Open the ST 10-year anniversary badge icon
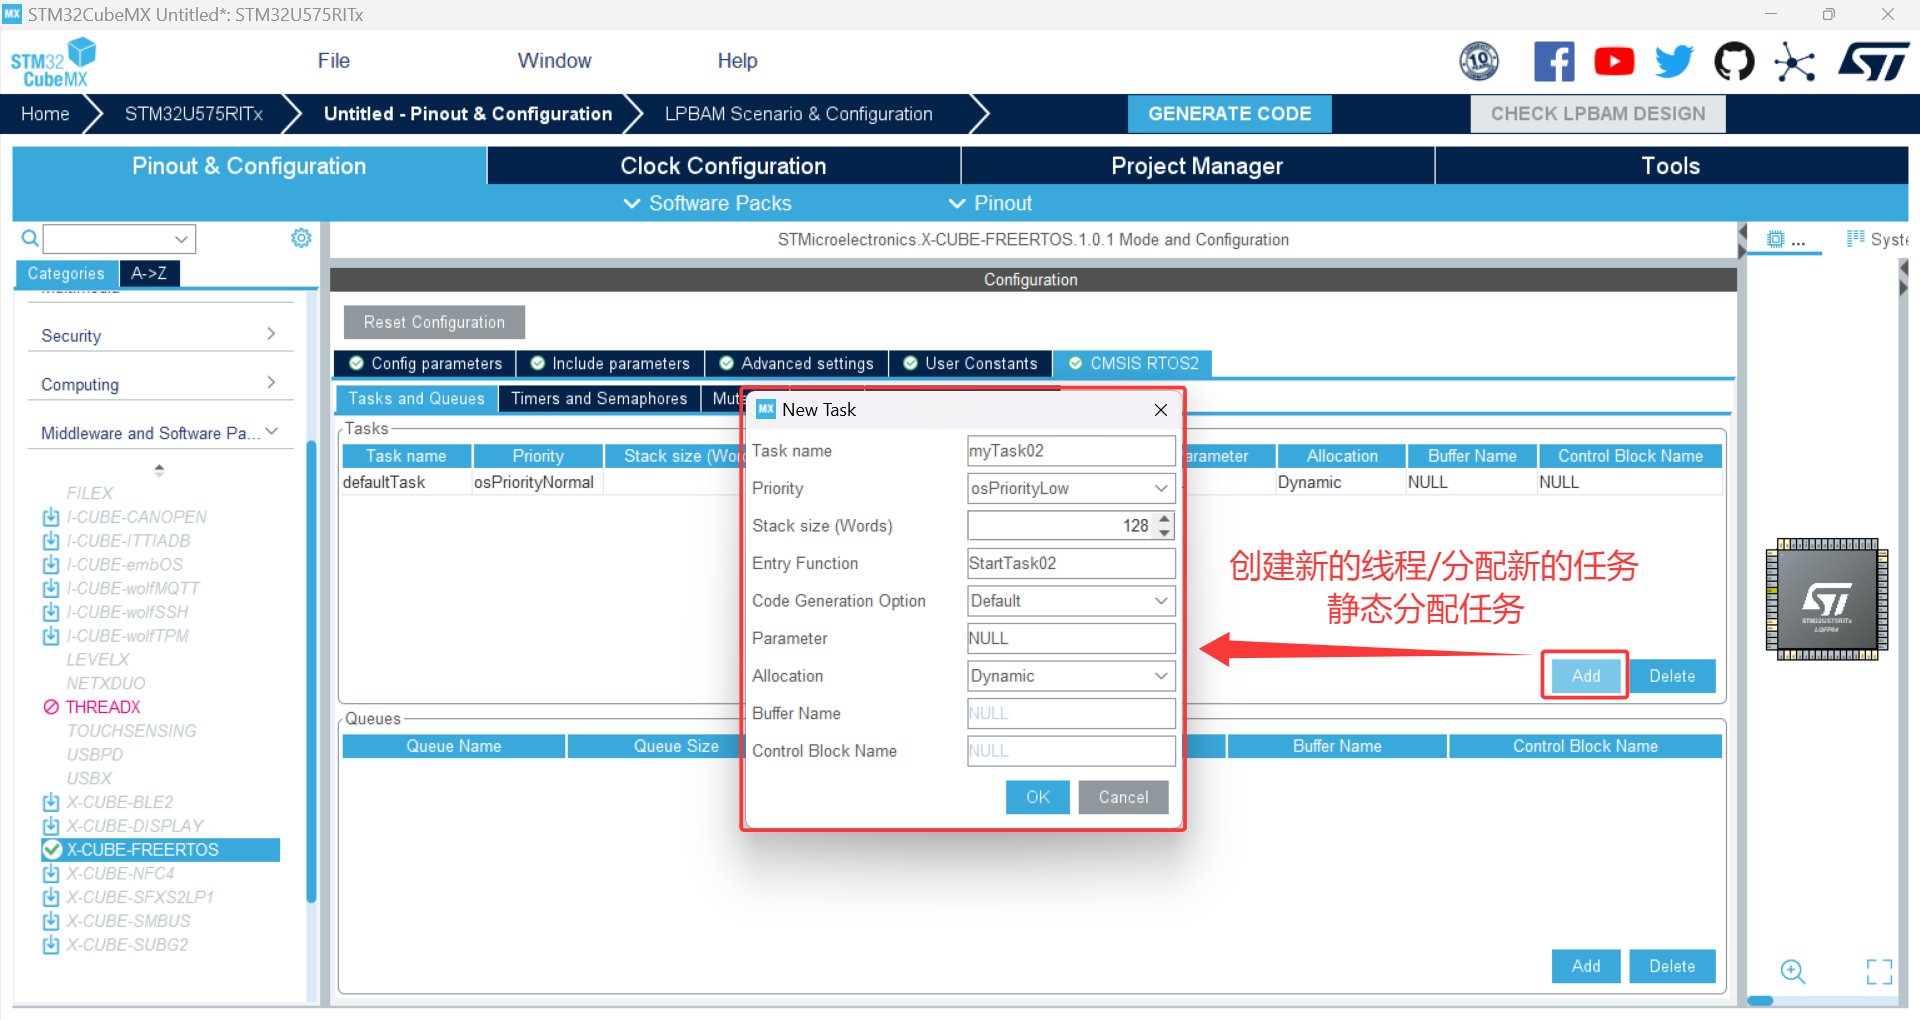Screen dimensions: 1920x1020 point(1479,61)
